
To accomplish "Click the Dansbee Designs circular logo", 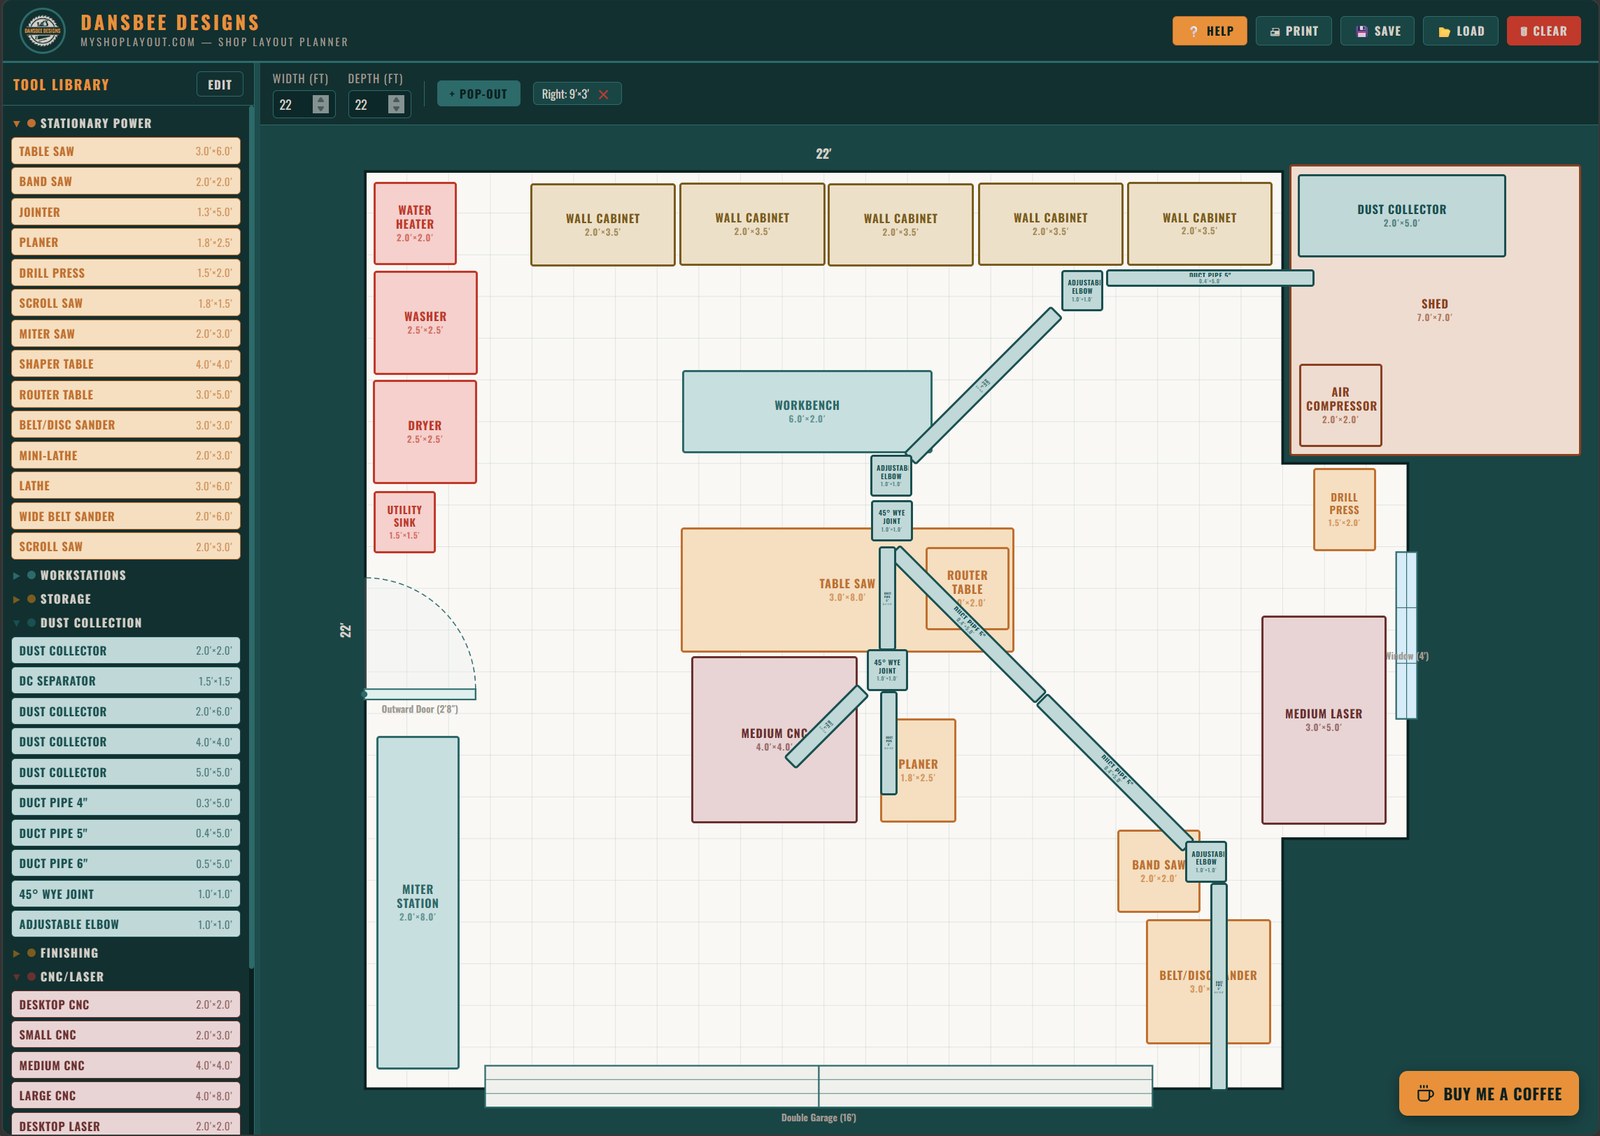I will [41, 28].
